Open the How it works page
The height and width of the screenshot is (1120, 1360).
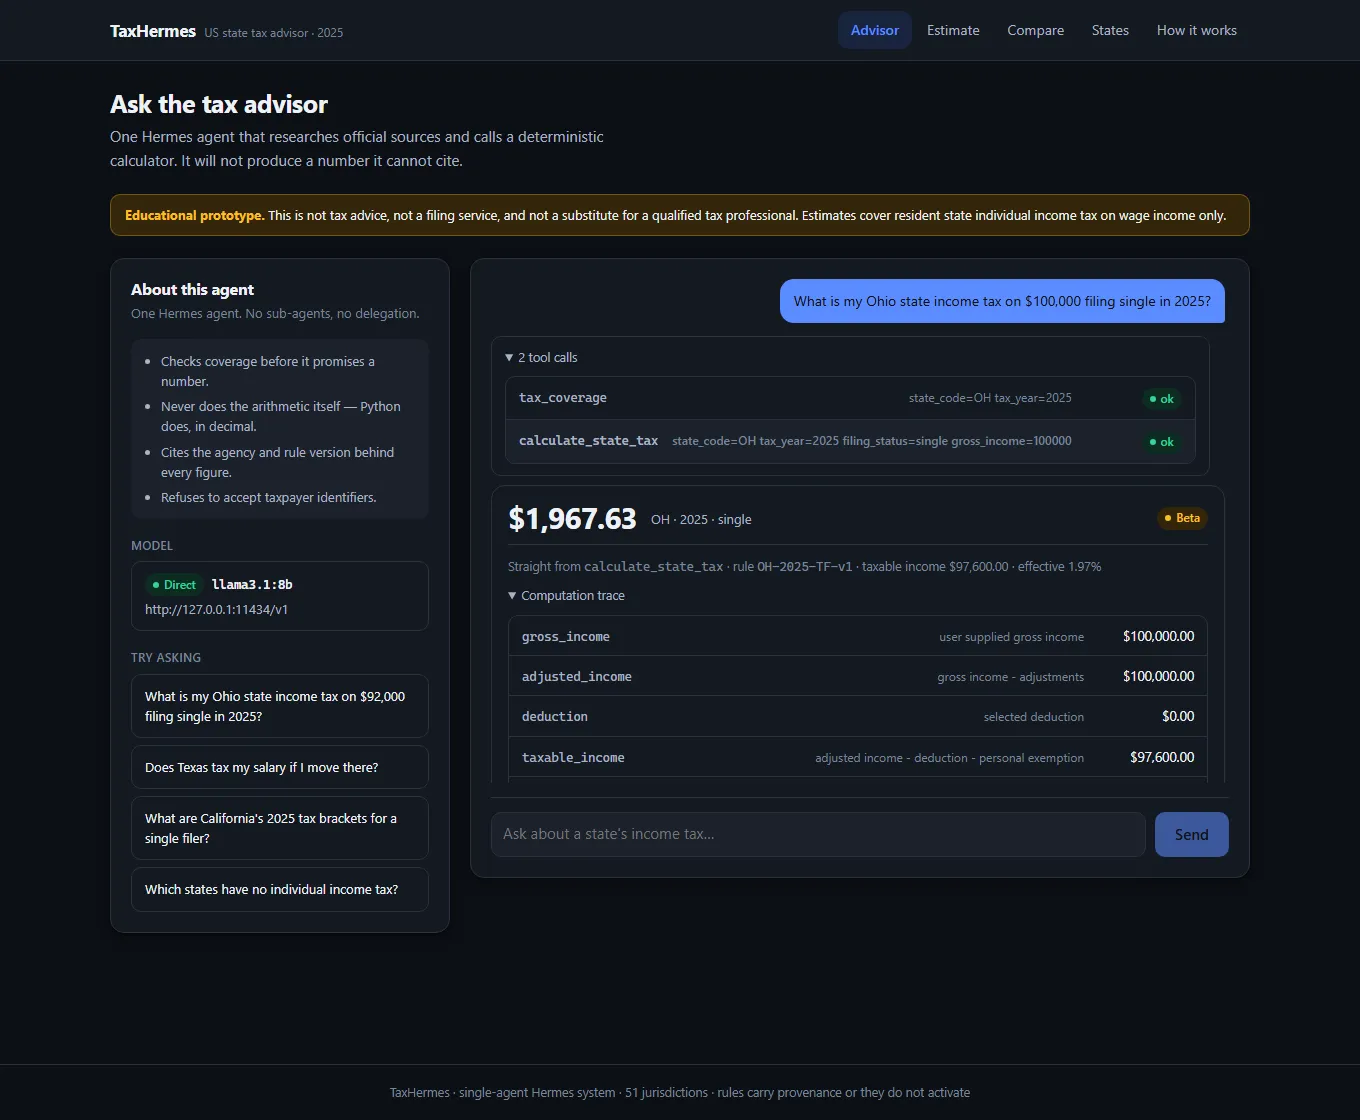pos(1196,30)
